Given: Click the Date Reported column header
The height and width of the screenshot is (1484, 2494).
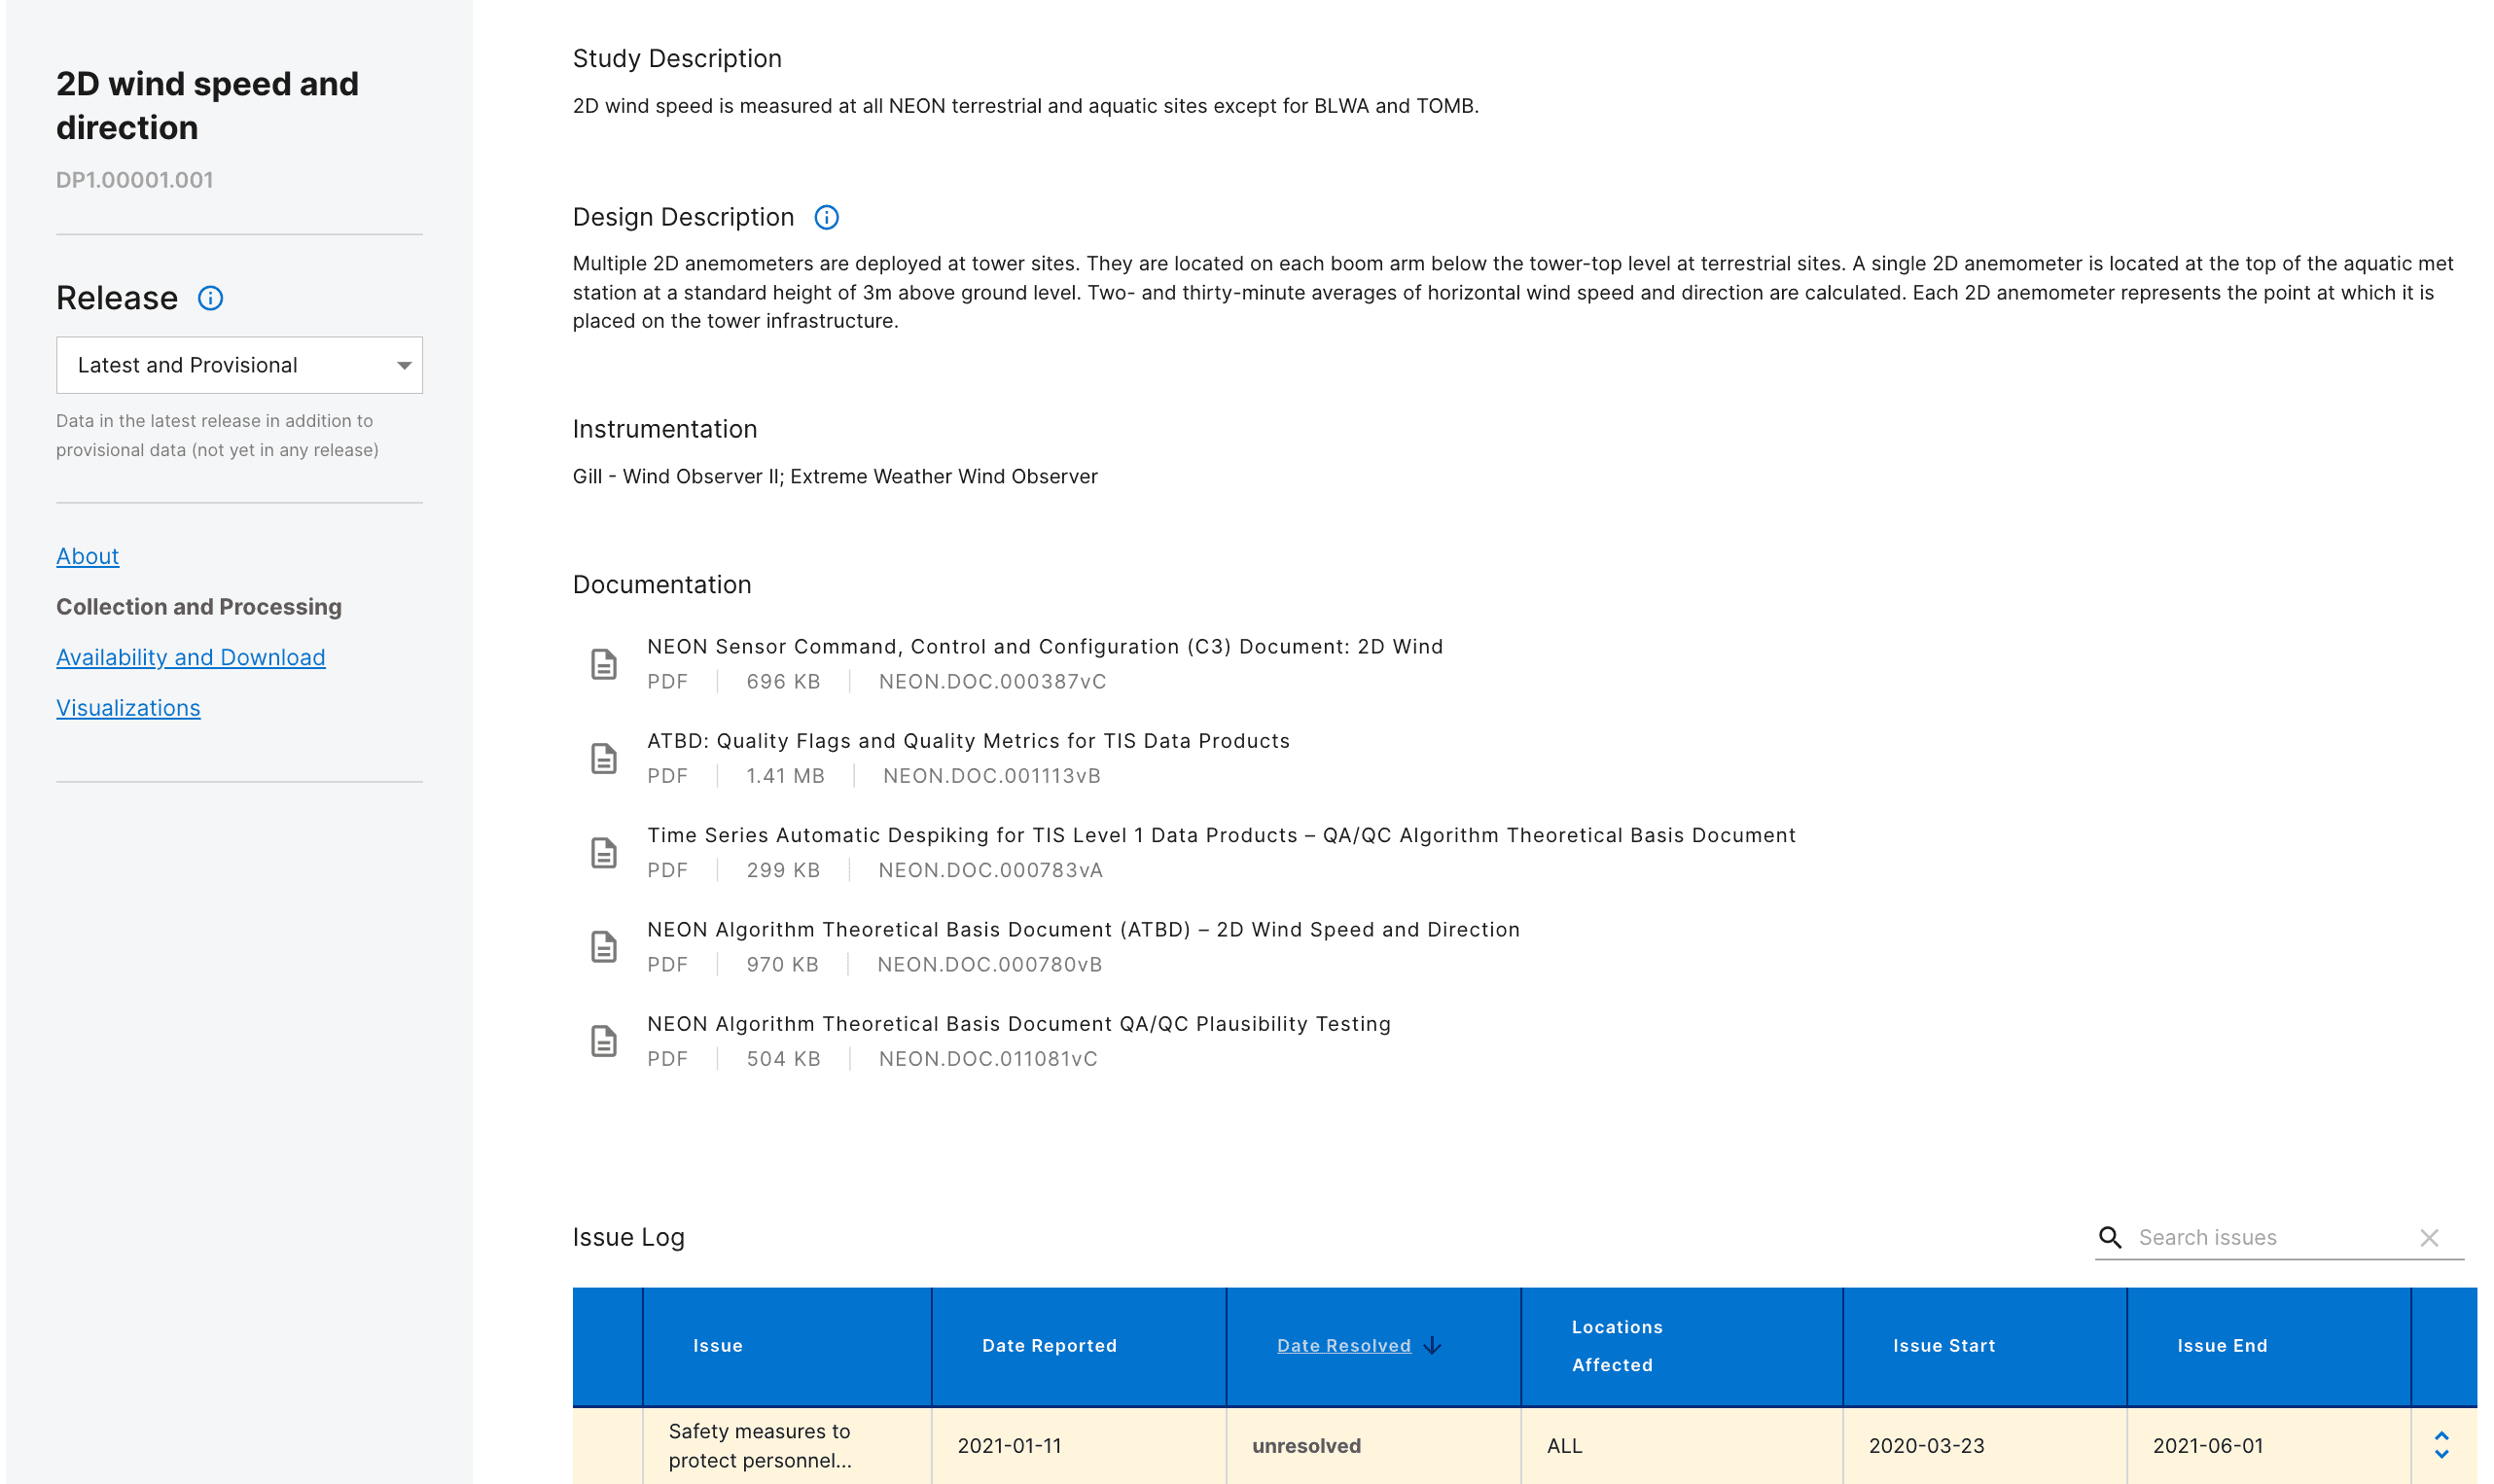Looking at the screenshot, I should pos(1049,1346).
